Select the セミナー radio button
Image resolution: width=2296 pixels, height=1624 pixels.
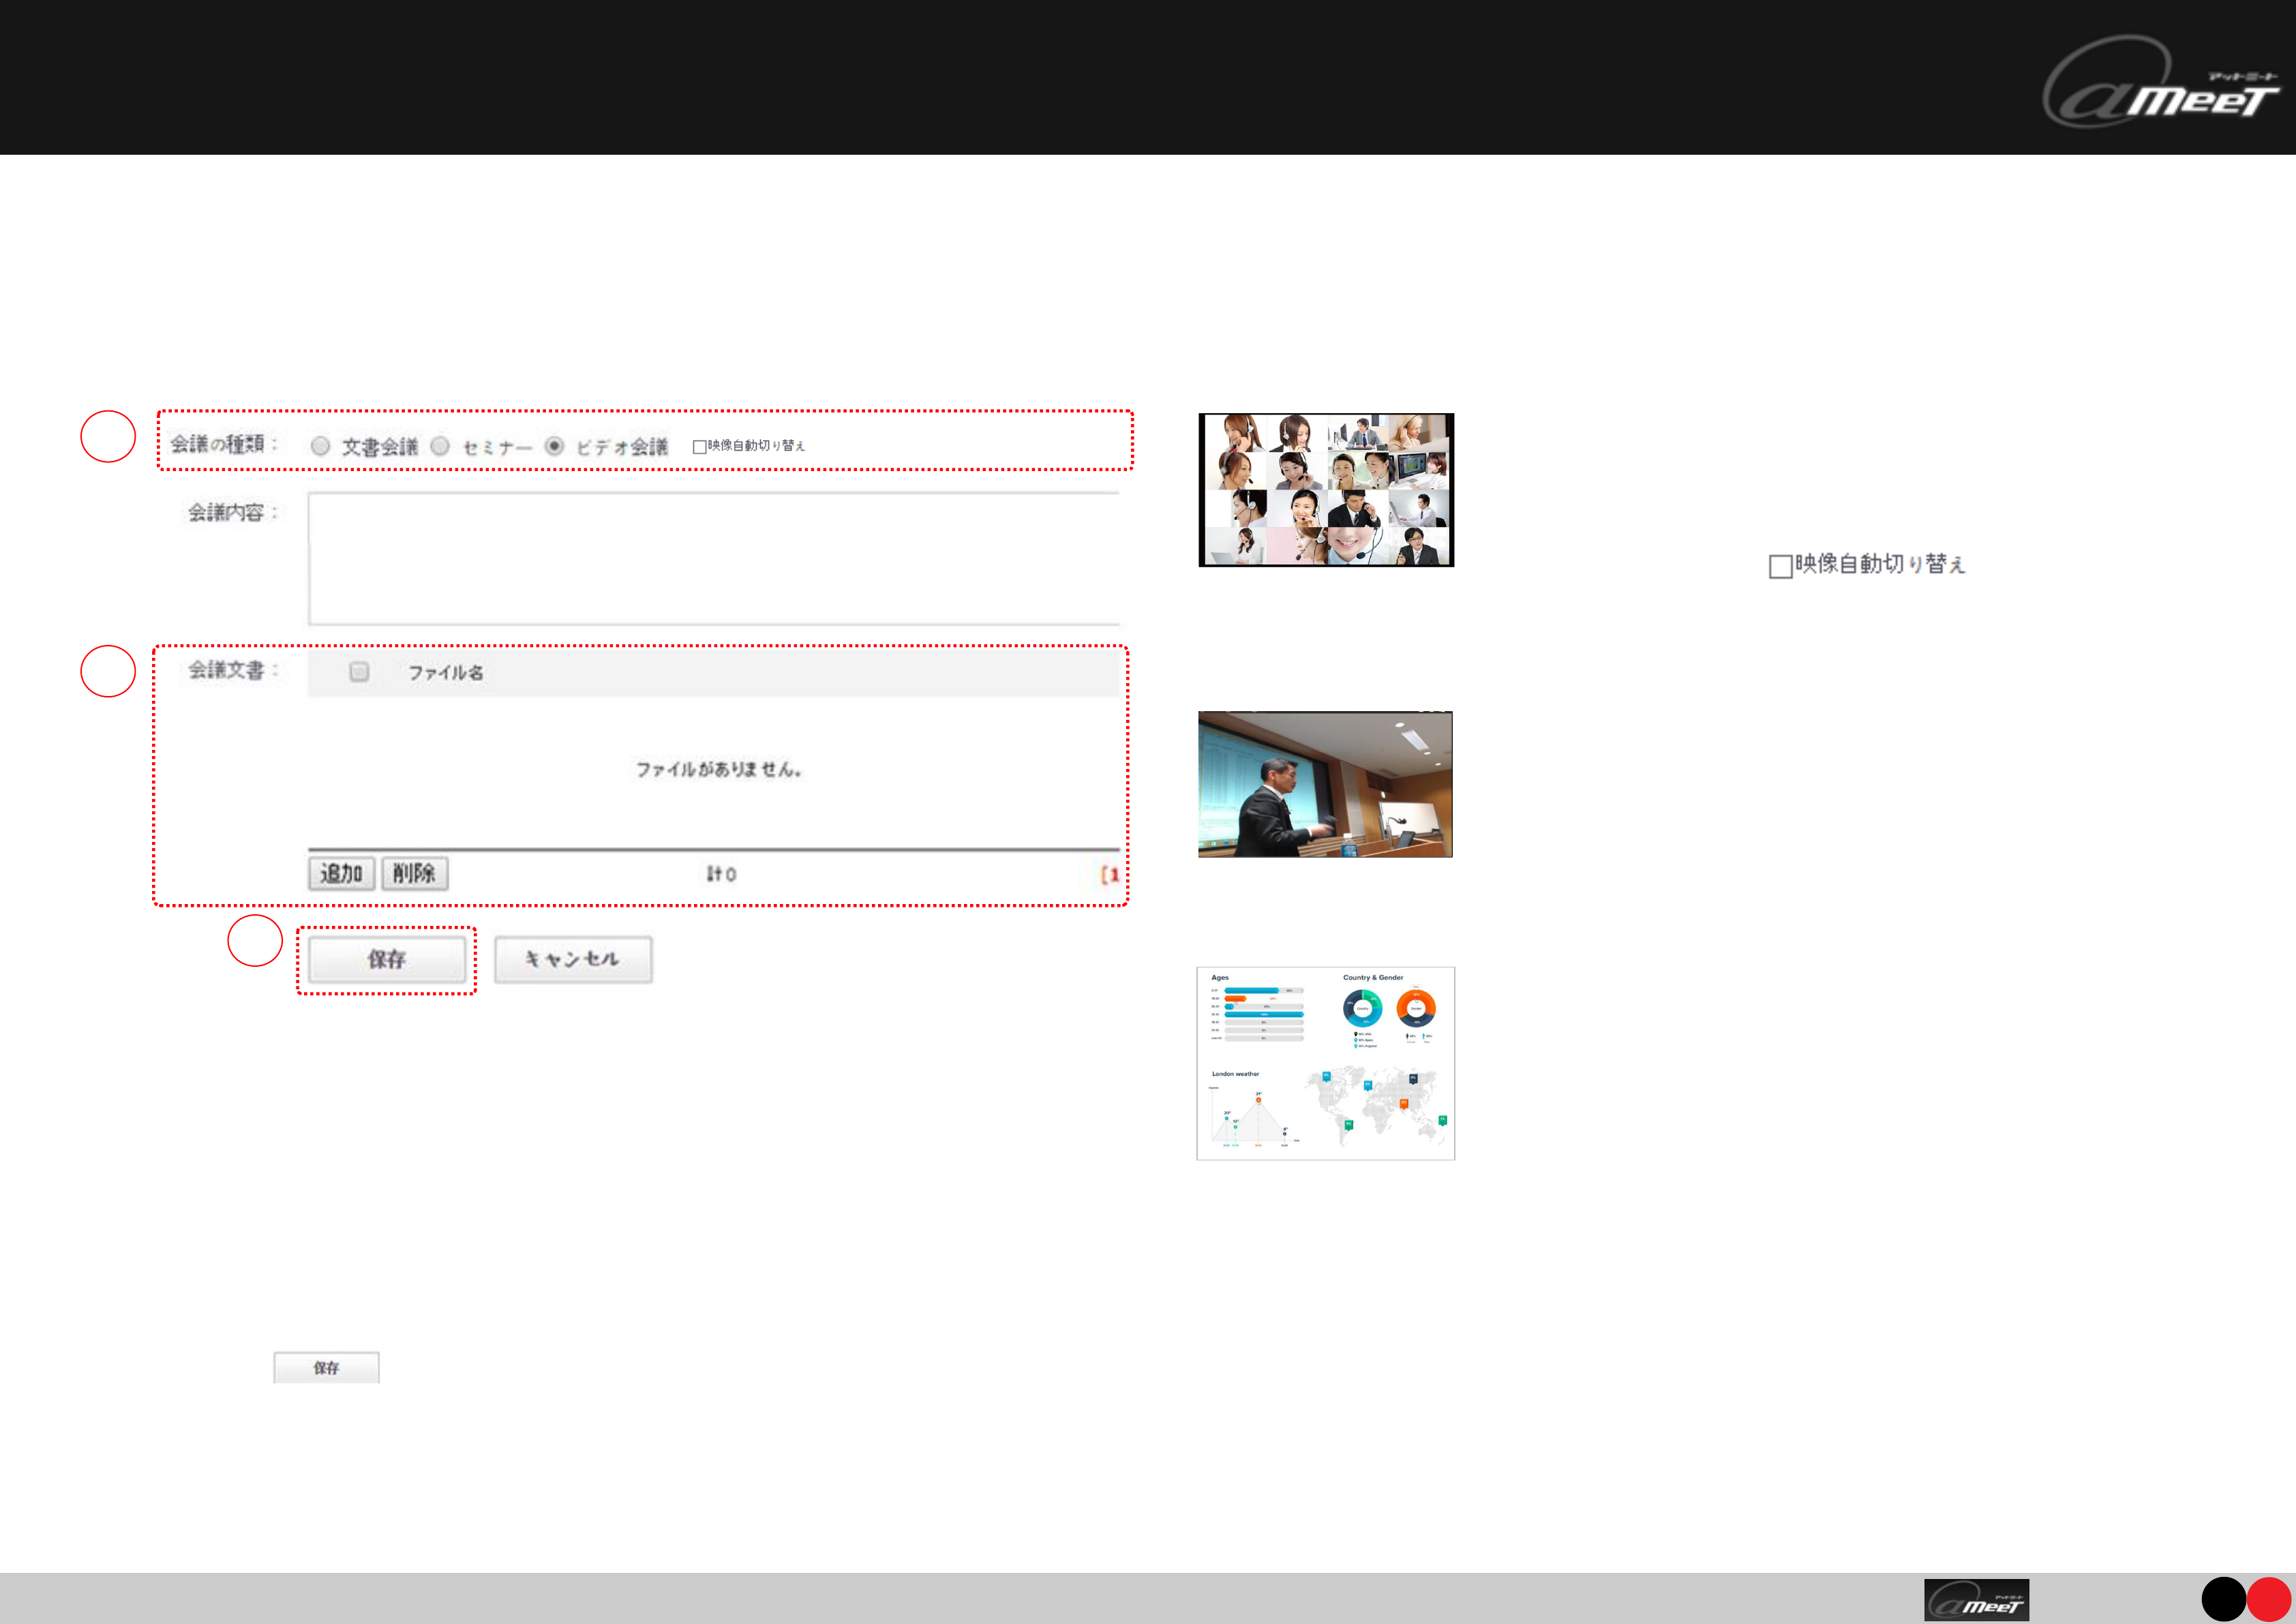click(440, 446)
